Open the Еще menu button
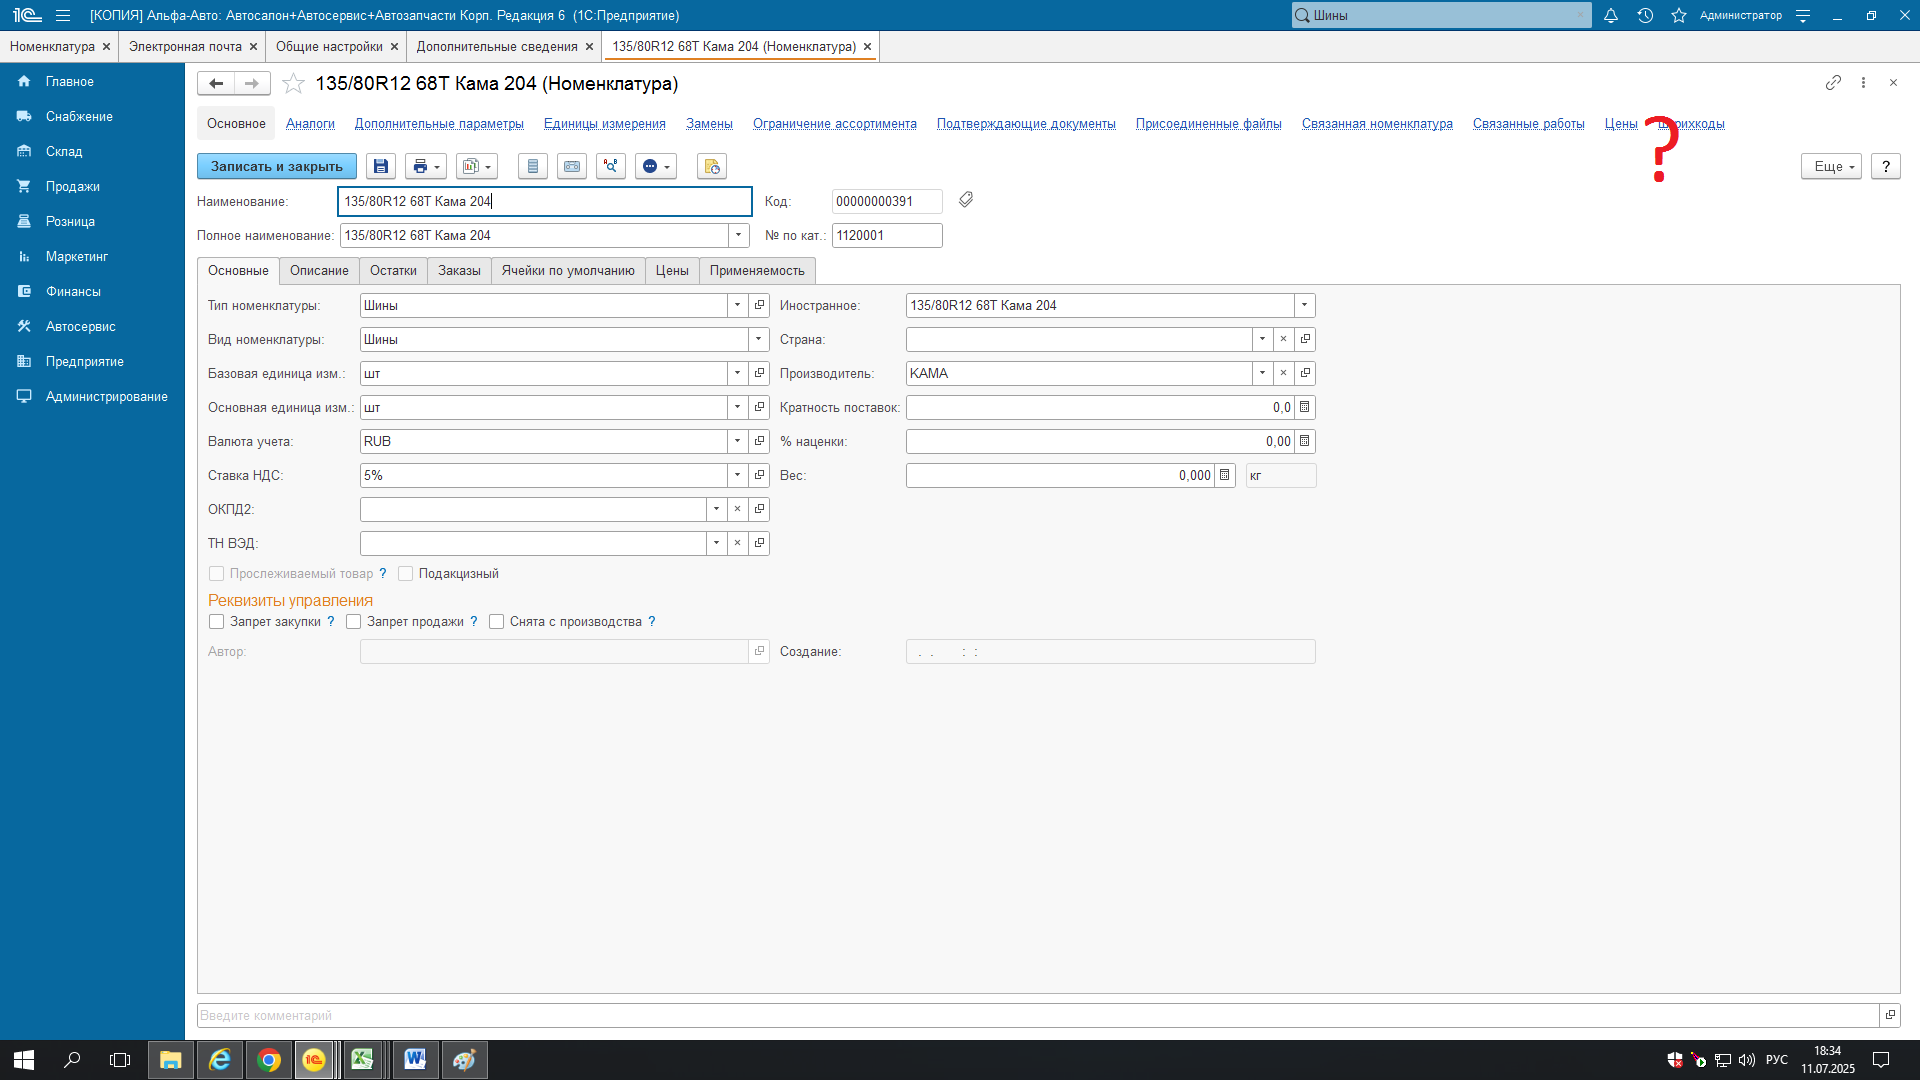The width and height of the screenshot is (1920, 1080). (x=1832, y=166)
